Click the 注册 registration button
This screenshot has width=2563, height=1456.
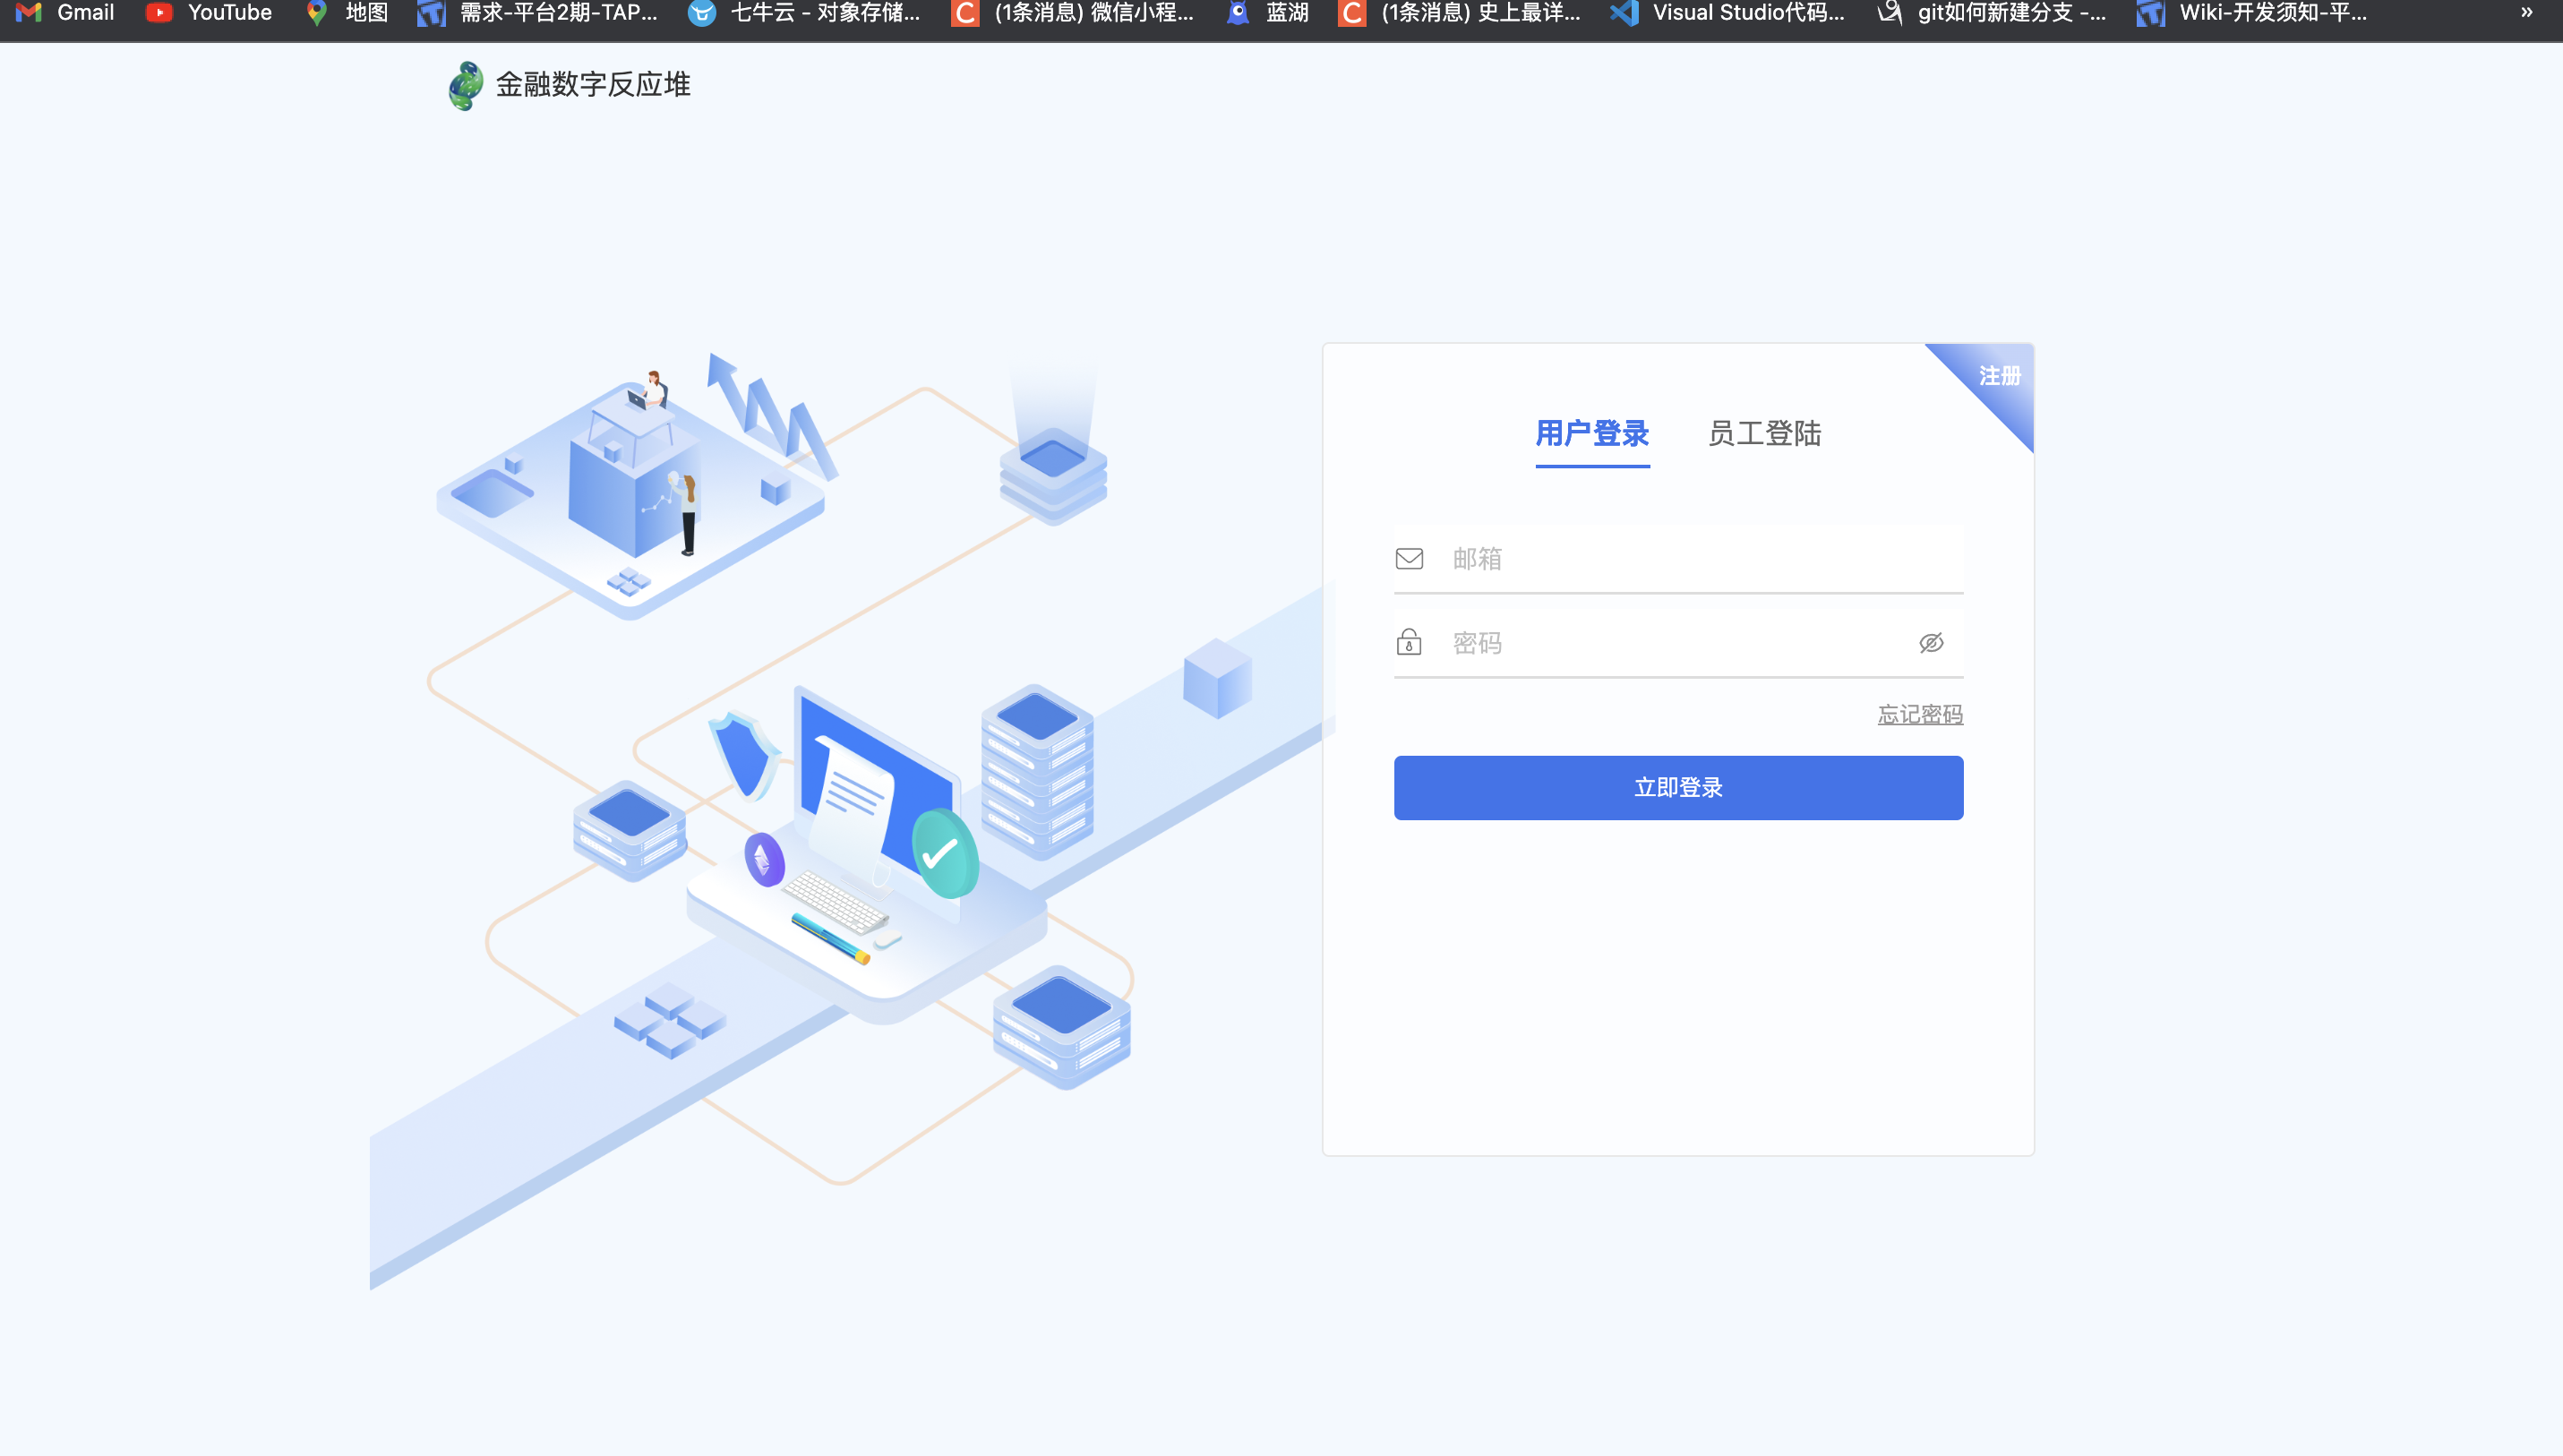[1993, 377]
